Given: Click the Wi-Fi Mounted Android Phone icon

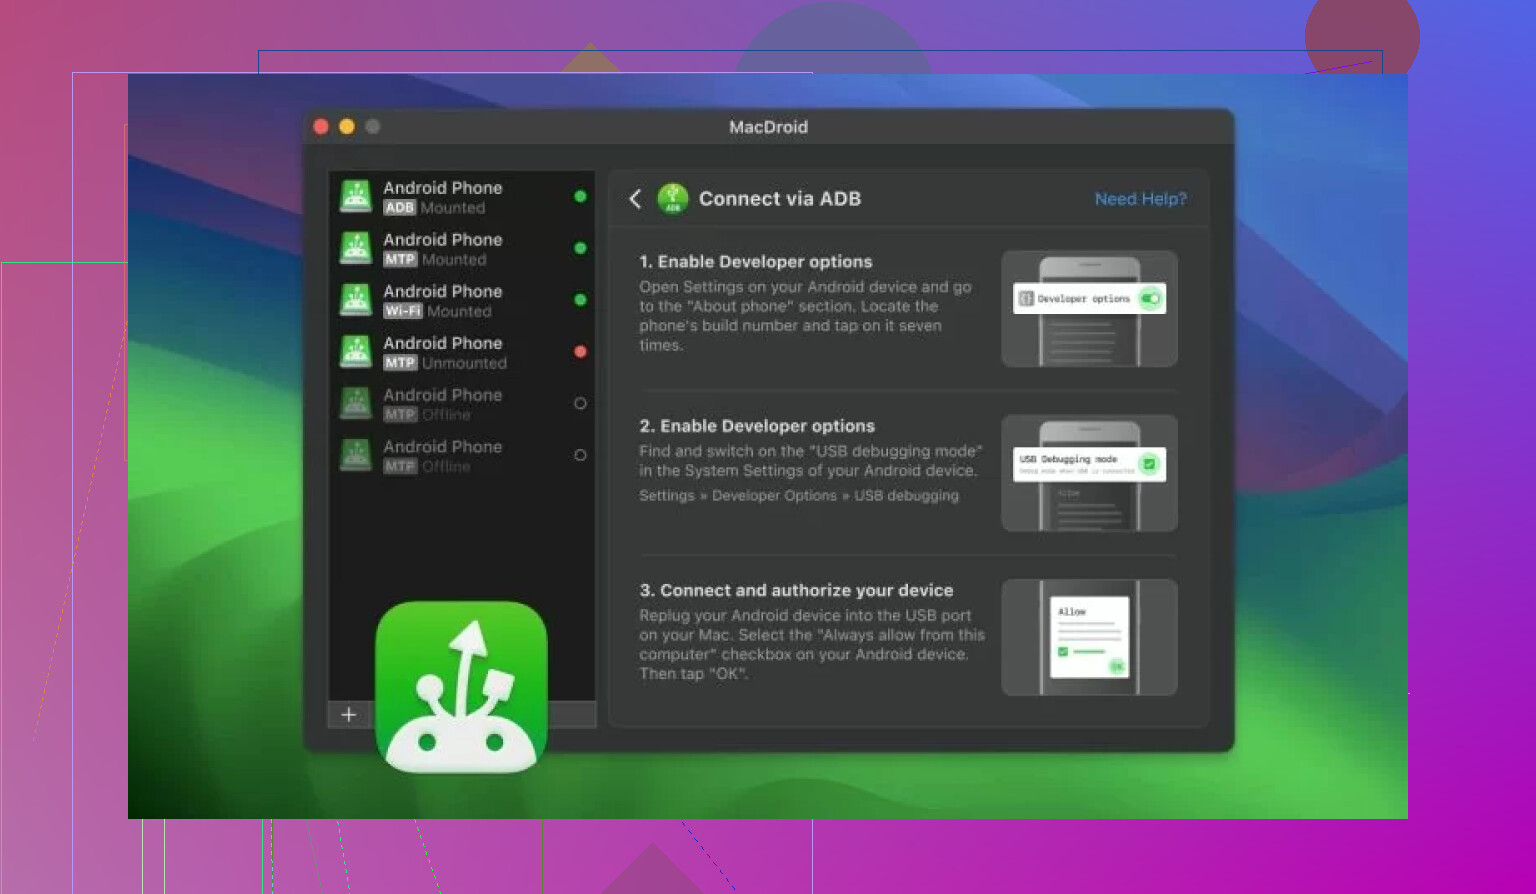Looking at the screenshot, I should pos(356,300).
